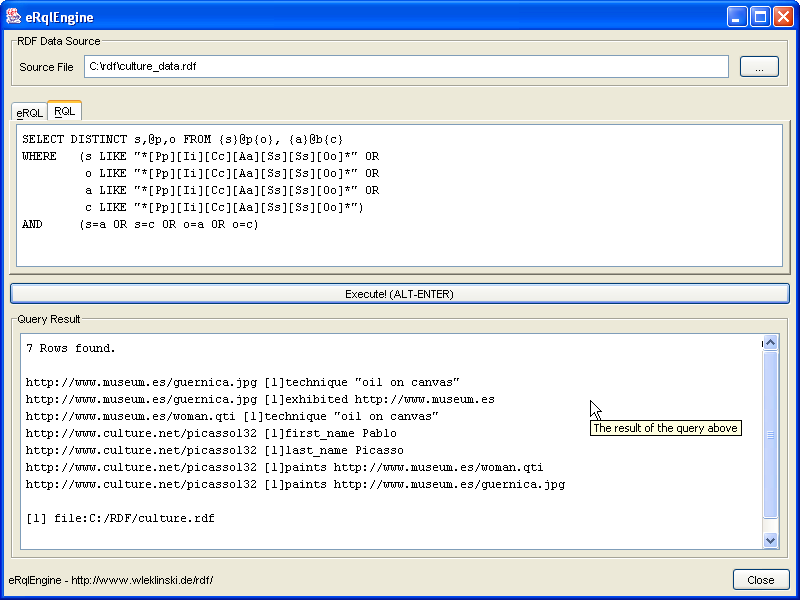Close the window with the title bar X
The width and height of the screenshot is (800, 600).
coord(782,16)
